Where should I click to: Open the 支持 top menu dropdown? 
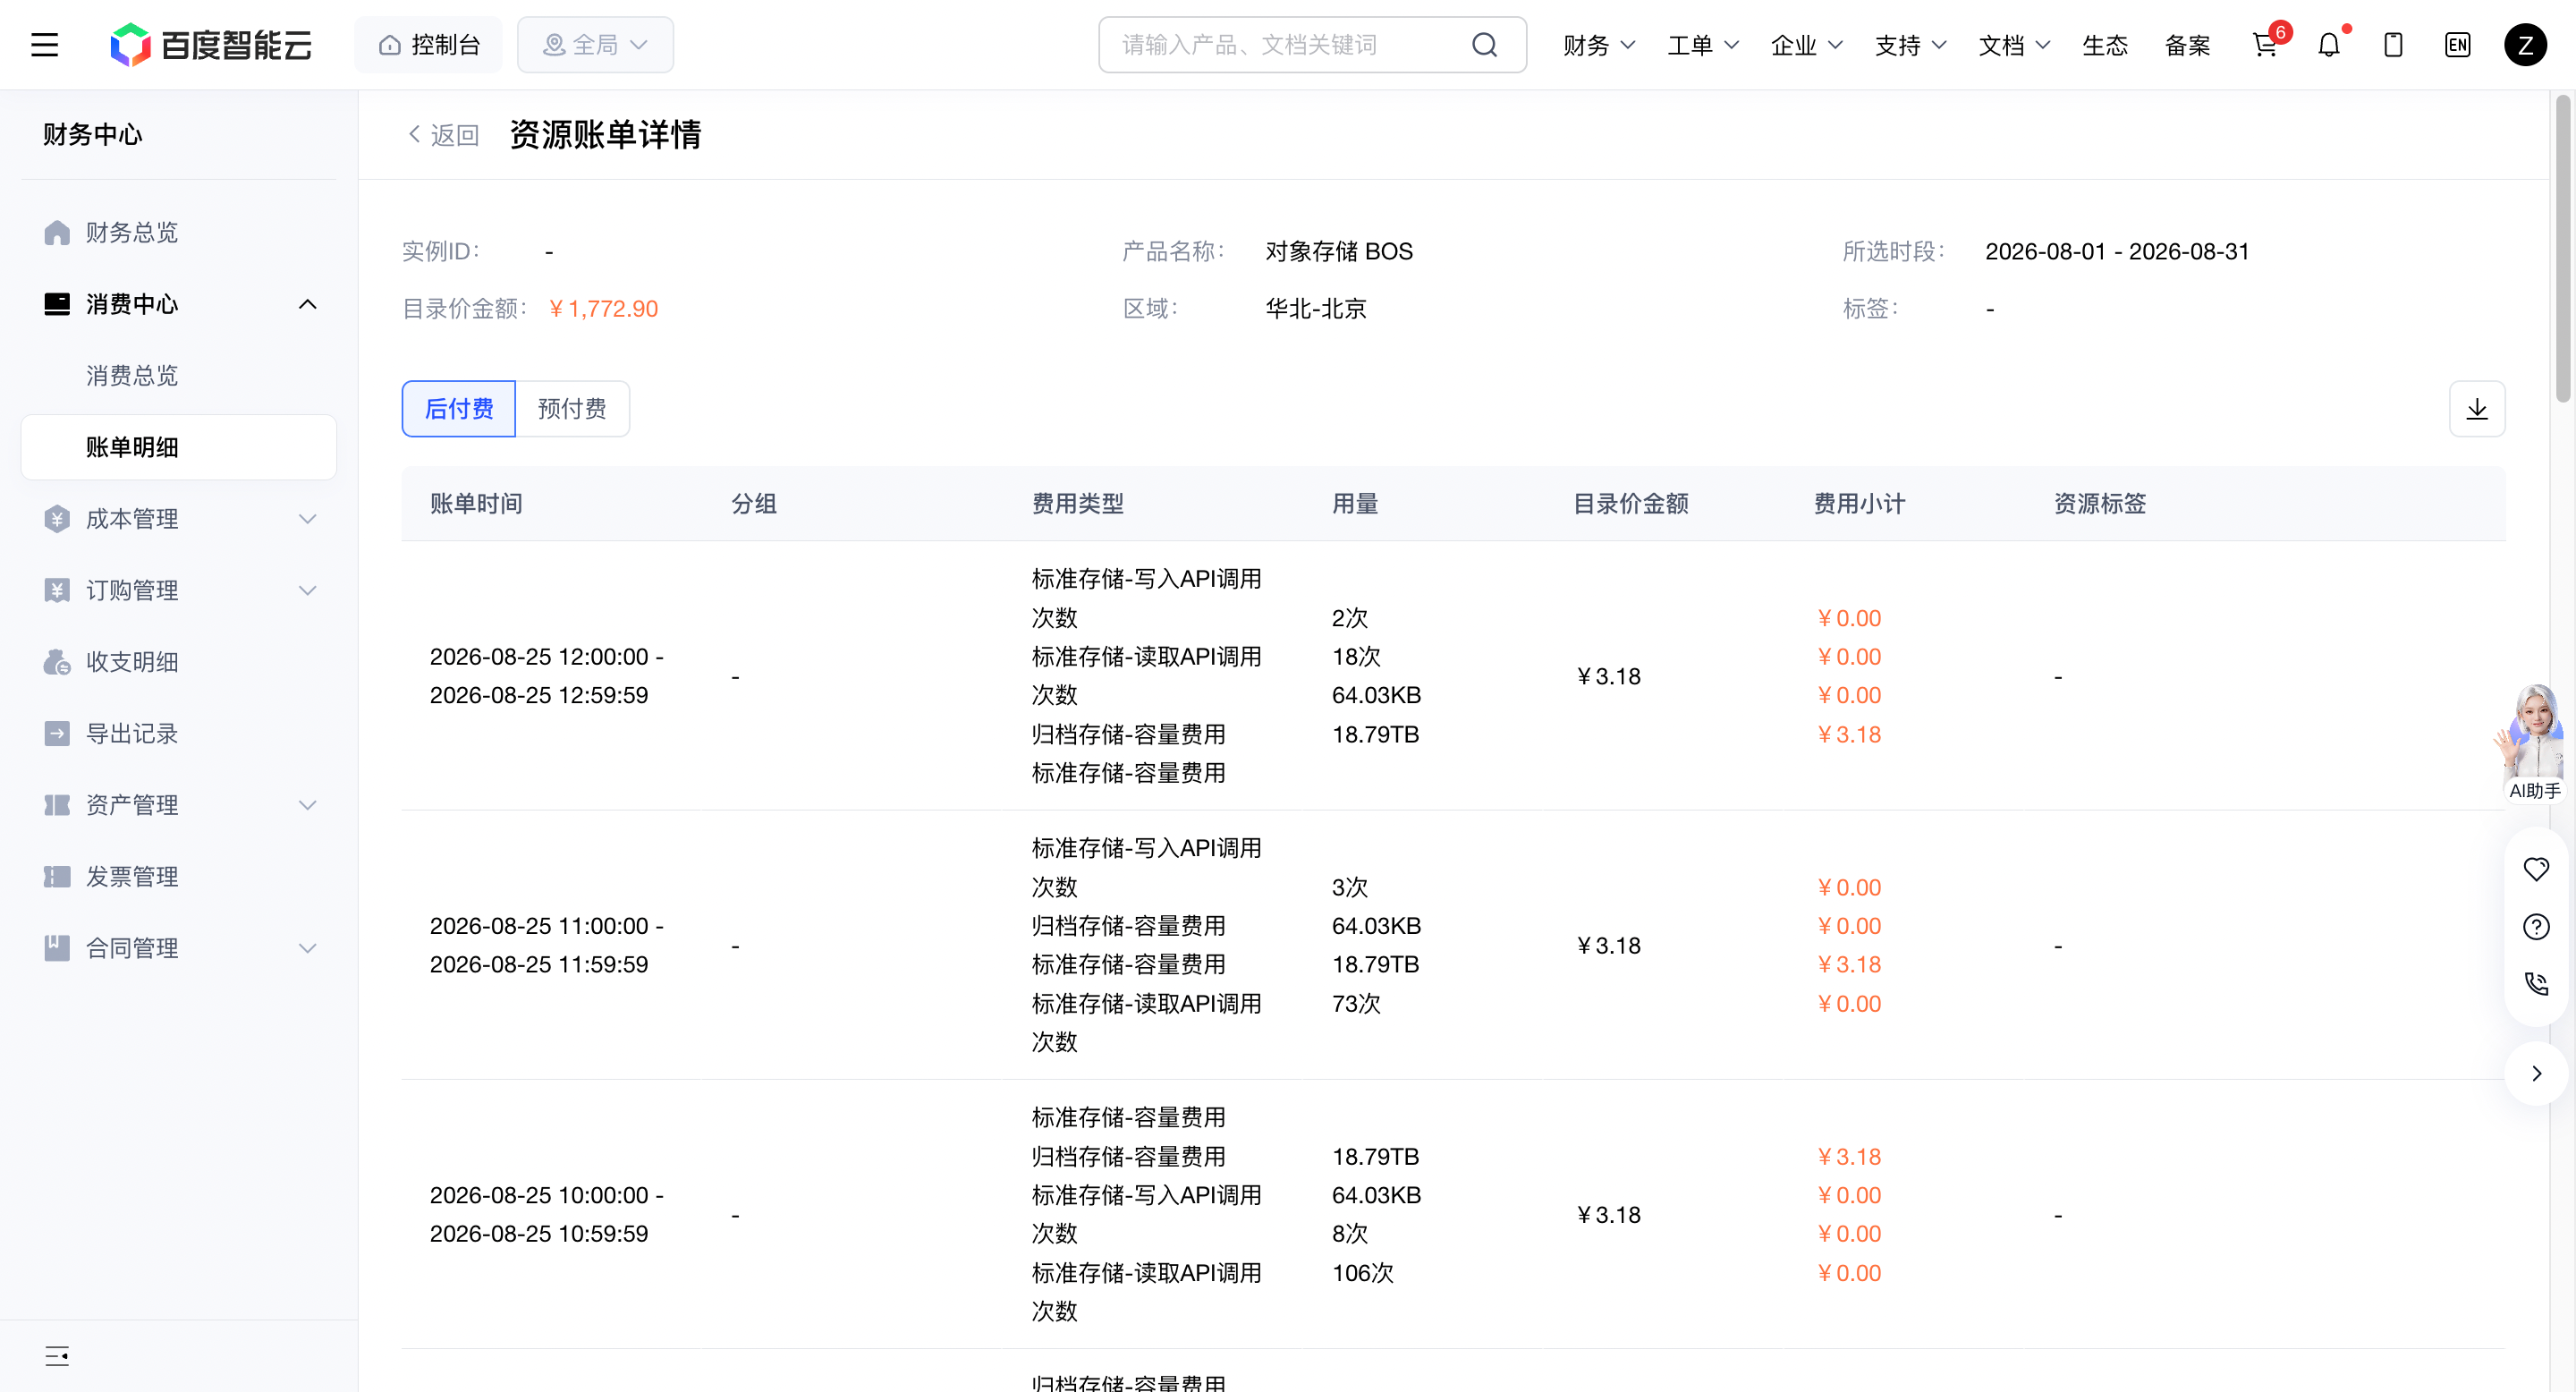click(x=1910, y=45)
